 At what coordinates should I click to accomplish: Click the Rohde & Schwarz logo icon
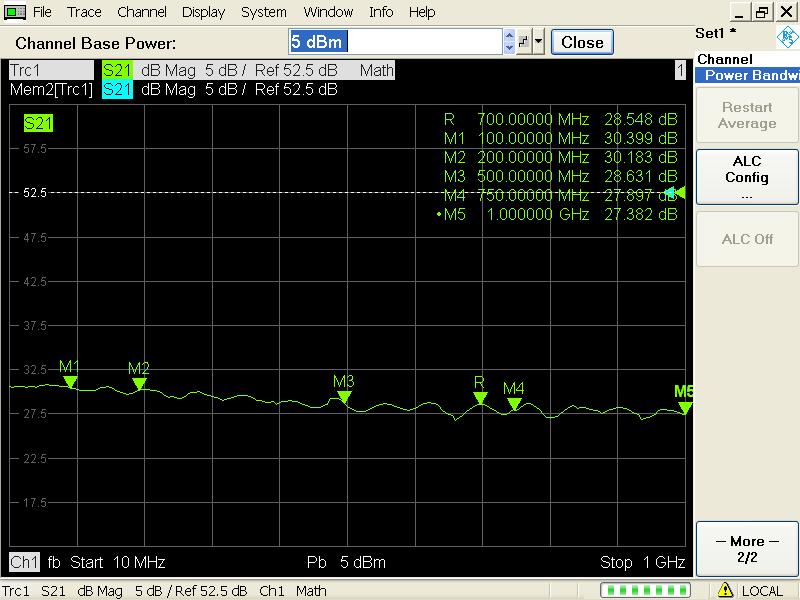click(786, 38)
